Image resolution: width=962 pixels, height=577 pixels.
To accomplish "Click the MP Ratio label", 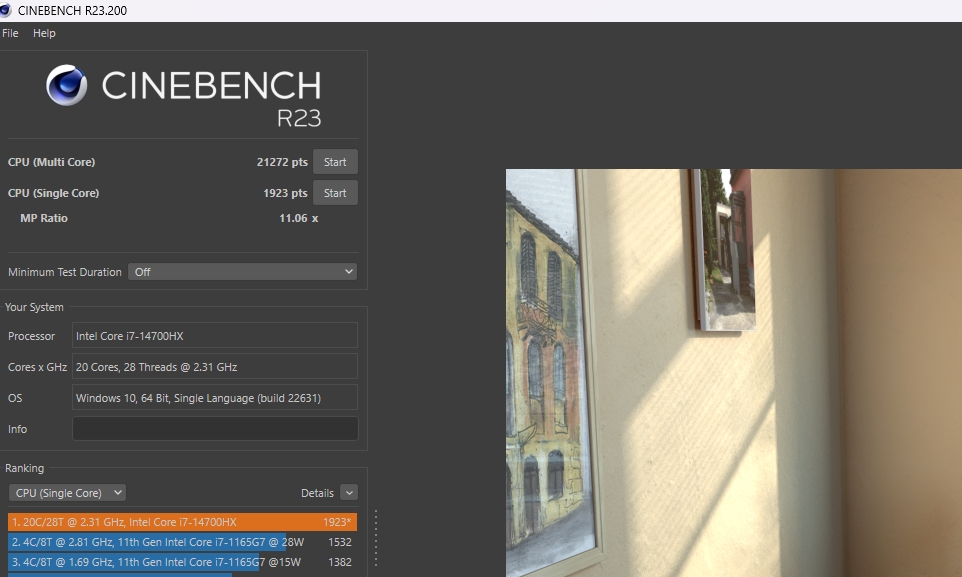I will [44, 218].
